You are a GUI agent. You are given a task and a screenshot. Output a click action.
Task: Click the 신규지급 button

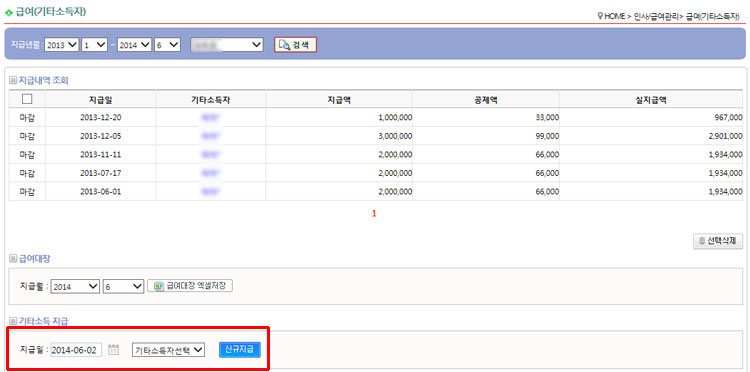click(240, 350)
